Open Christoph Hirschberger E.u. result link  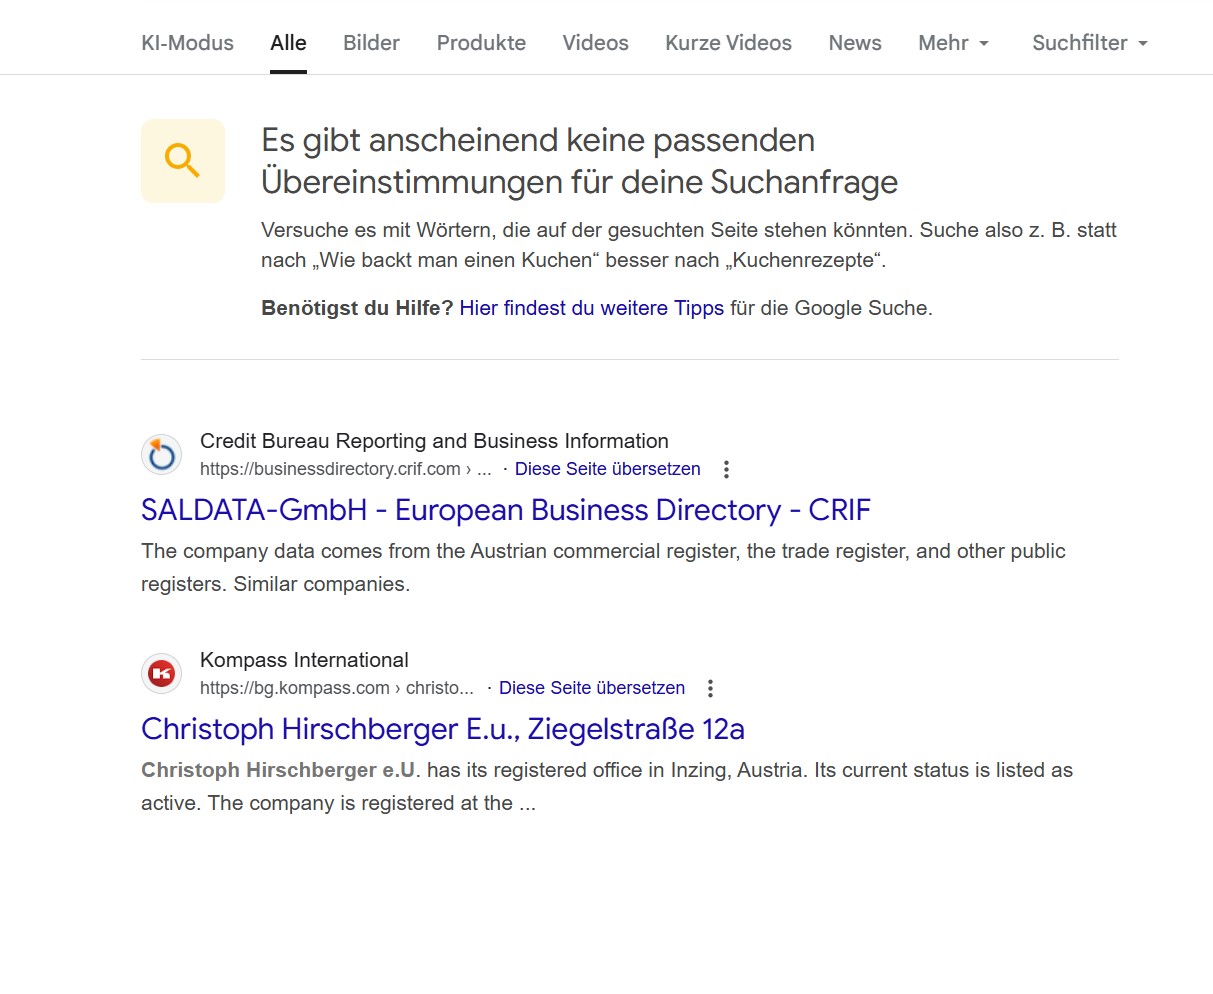pos(442,729)
